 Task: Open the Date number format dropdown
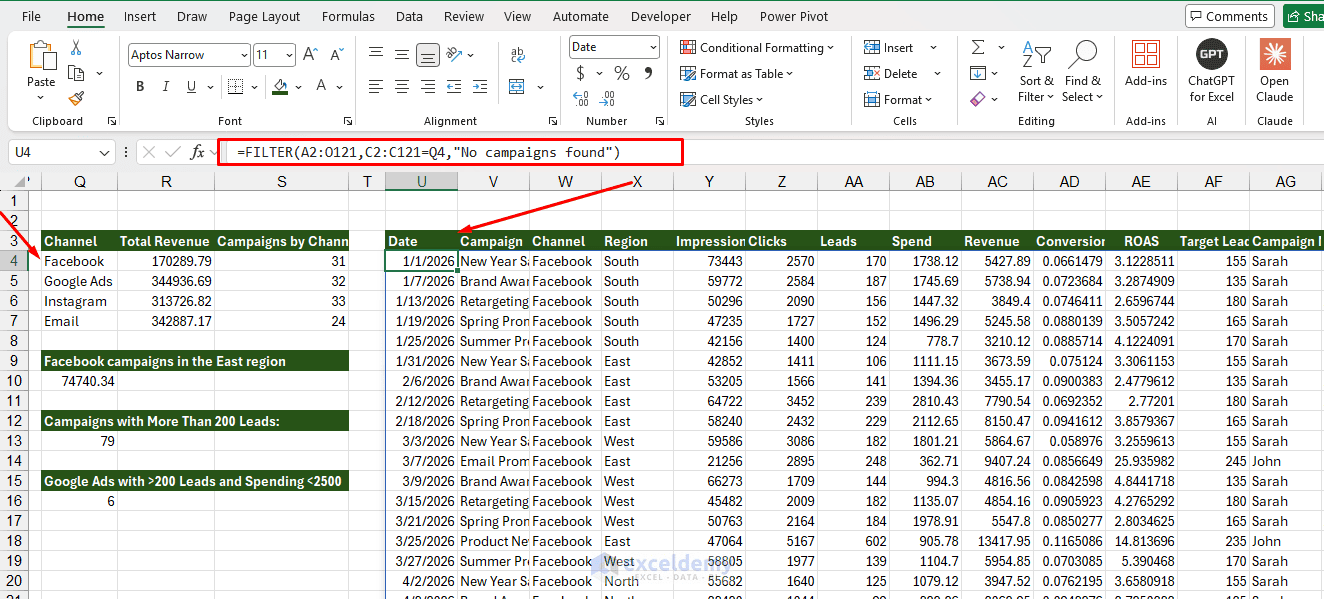pyautogui.click(x=653, y=47)
